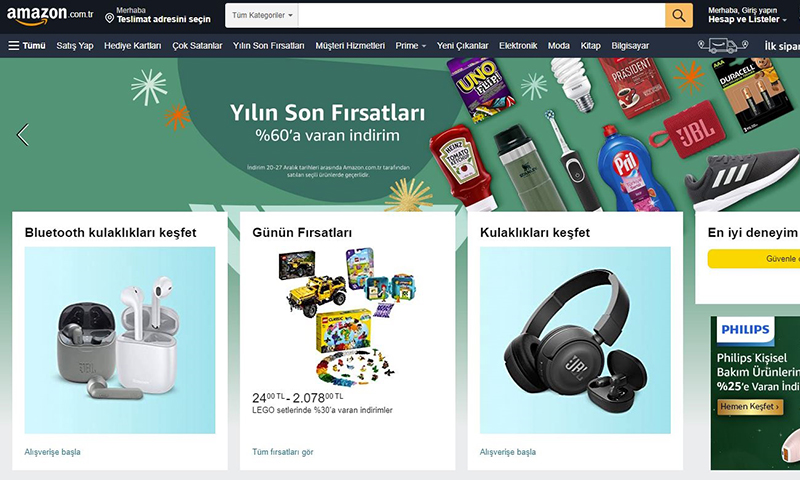Click Tüm fırsatları gör link
The image size is (800, 480).
tap(283, 452)
